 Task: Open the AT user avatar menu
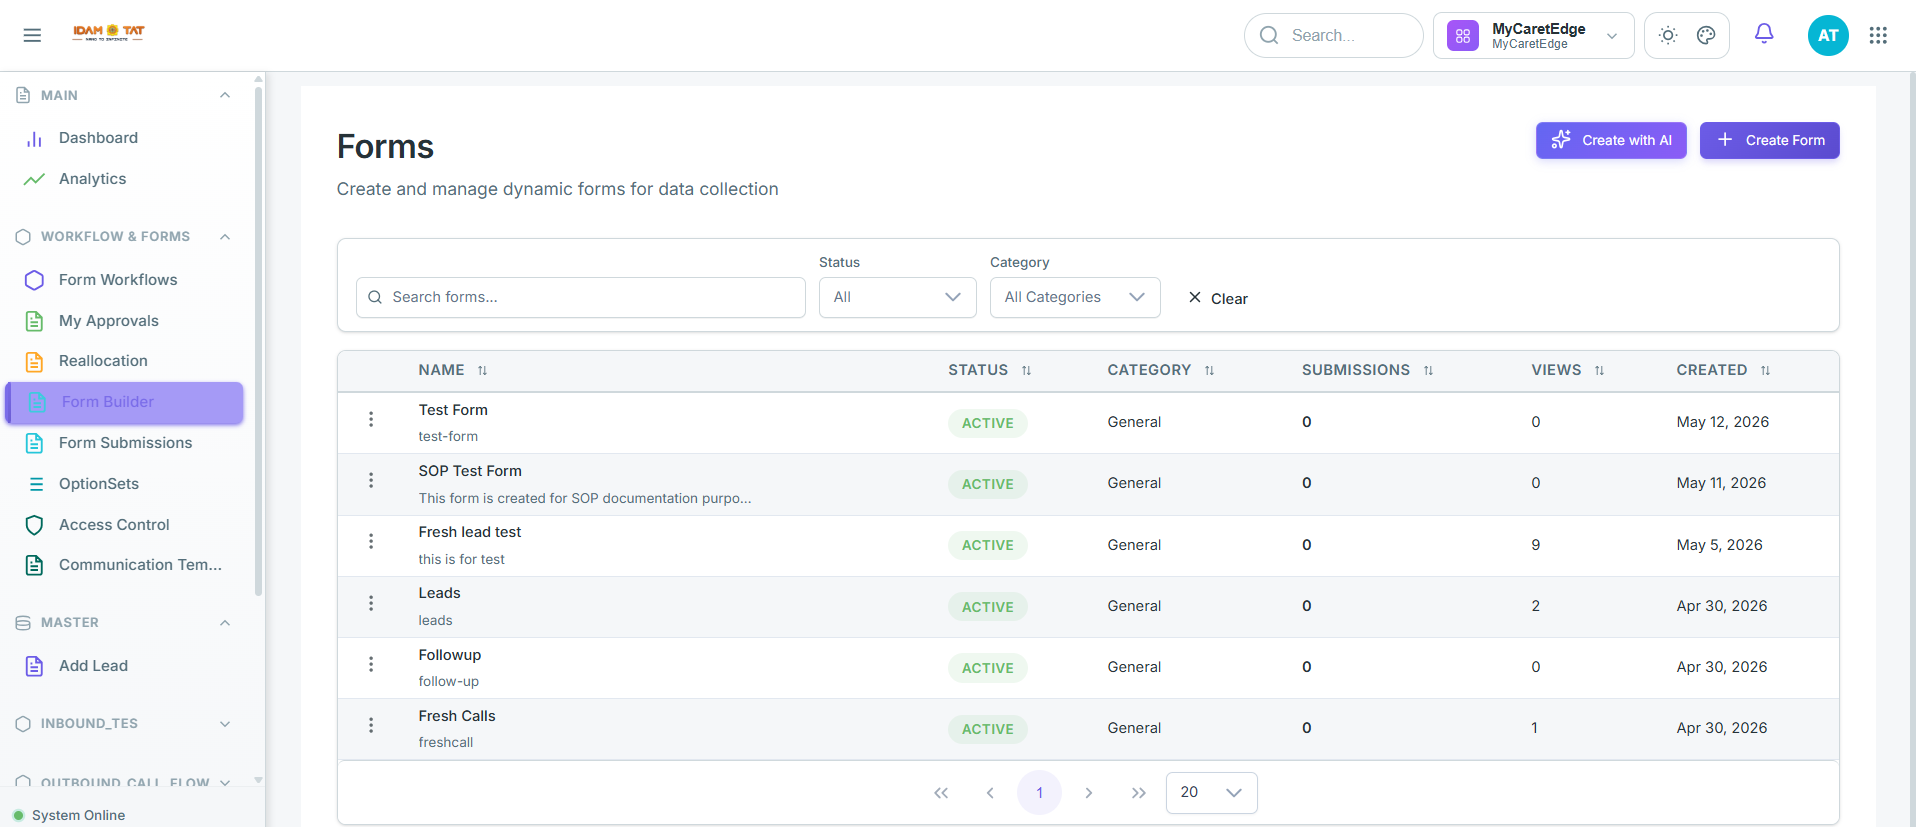pyautogui.click(x=1828, y=35)
